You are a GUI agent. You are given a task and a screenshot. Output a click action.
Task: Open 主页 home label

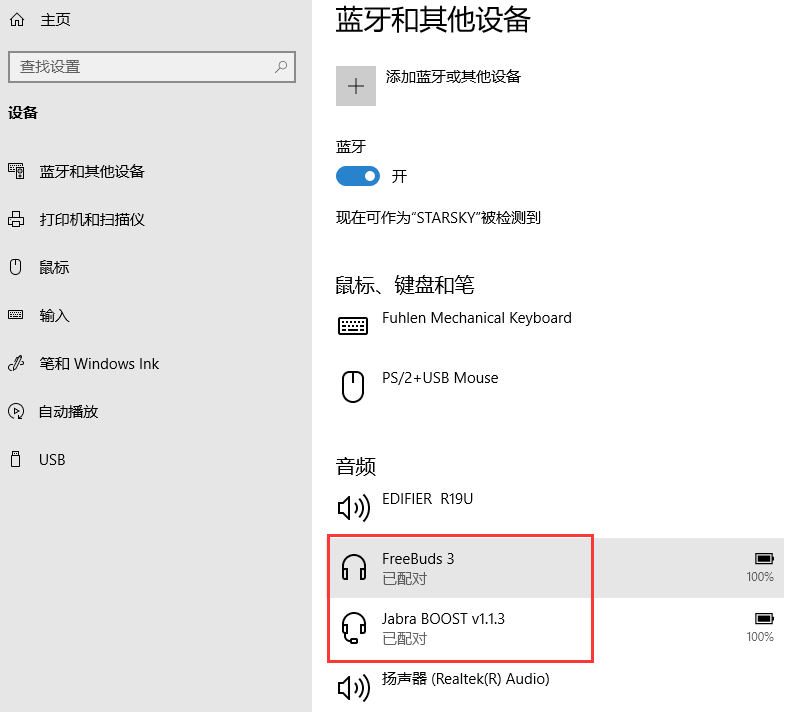55,20
